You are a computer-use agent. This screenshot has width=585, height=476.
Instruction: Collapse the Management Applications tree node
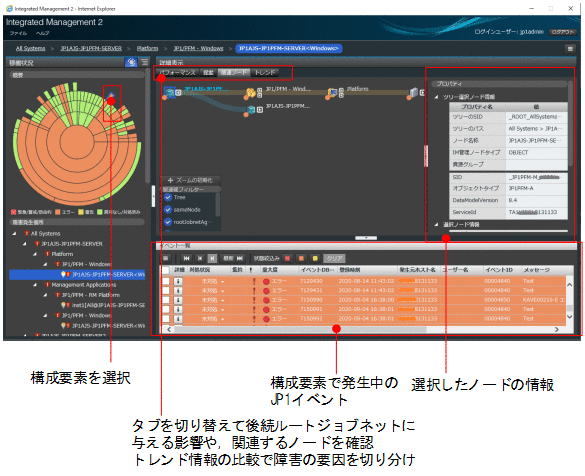[x=35, y=285]
